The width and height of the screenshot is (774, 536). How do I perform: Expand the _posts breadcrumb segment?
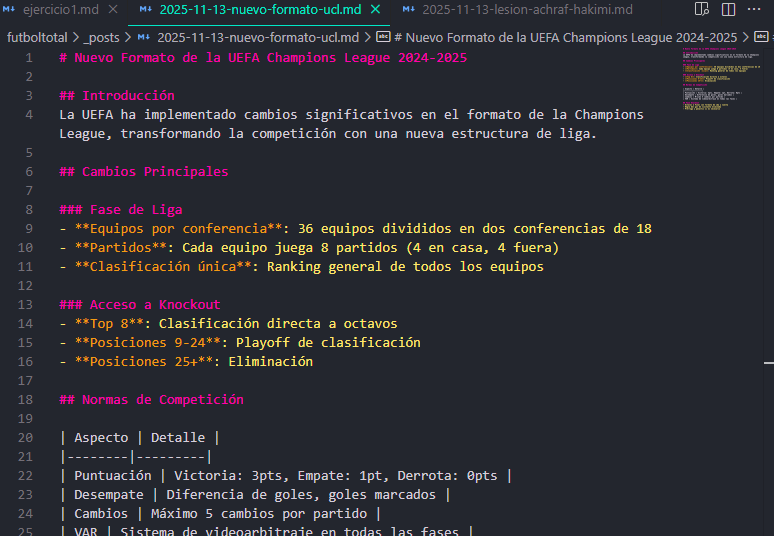[x=102, y=37]
